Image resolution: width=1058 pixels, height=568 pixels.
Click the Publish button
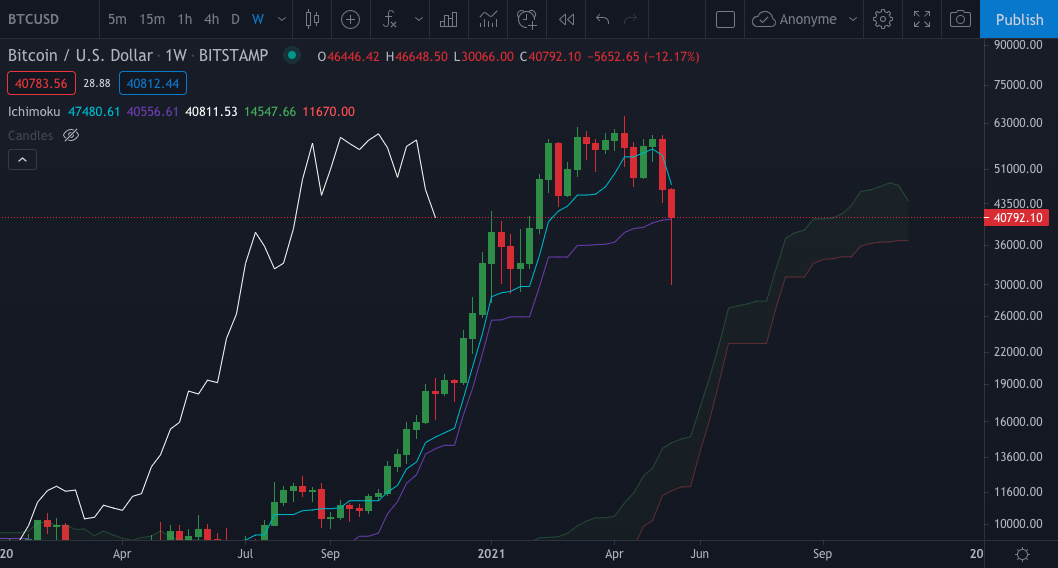(1019, 19)
